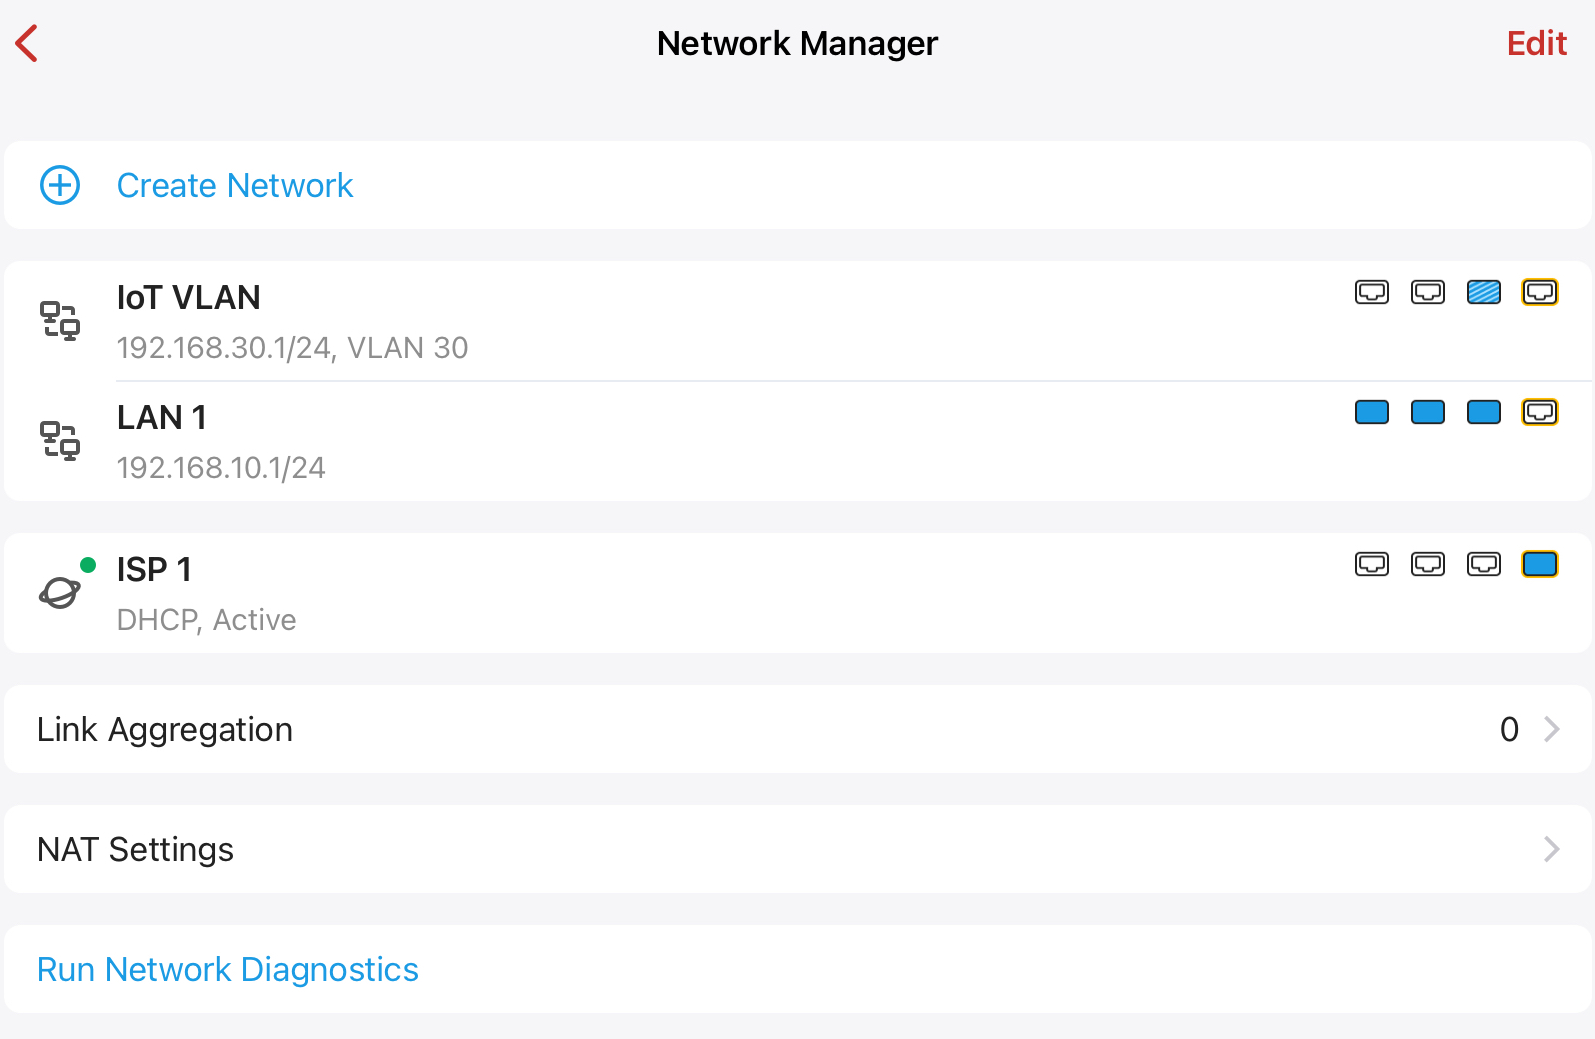This screenshot has width=1595, height=1039.
Task: Click the striped blue port on IoT VLAN
Action: click(x=1483, y=292)
